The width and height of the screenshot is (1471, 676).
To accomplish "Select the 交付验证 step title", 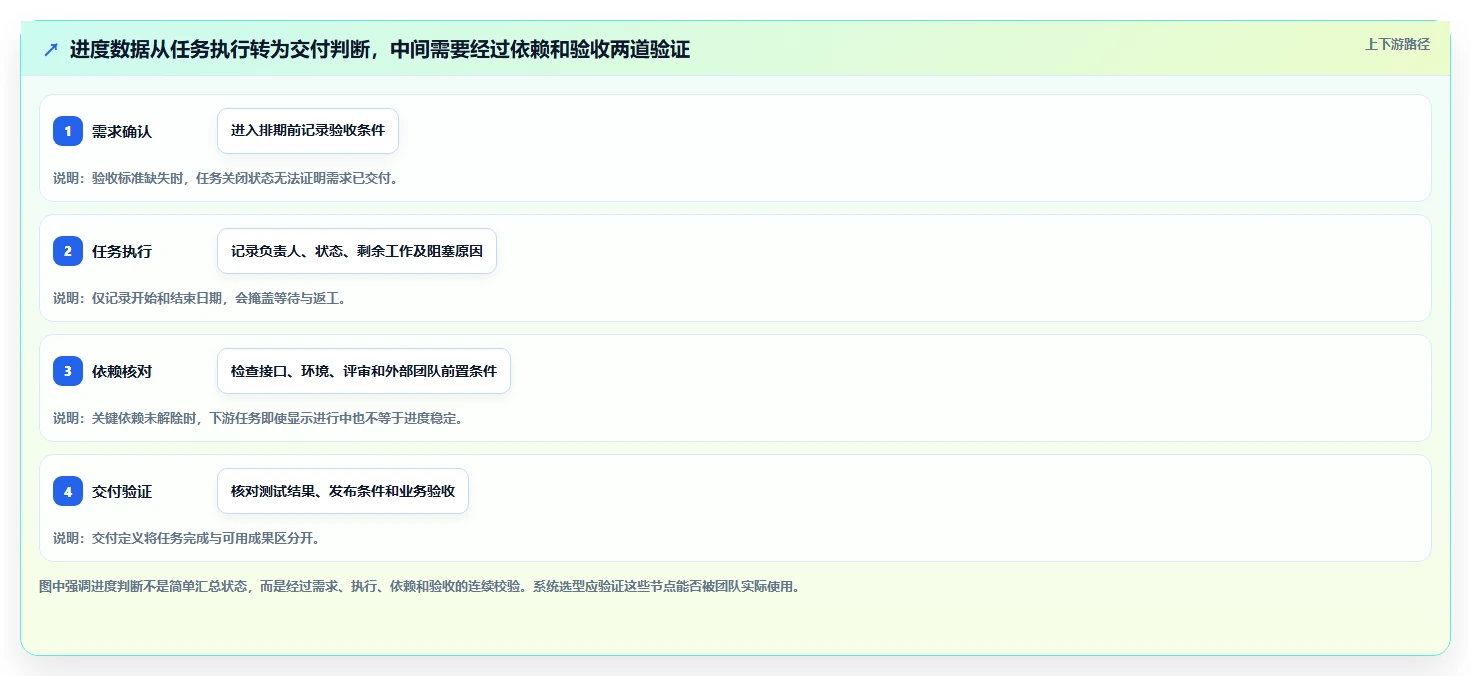I will [x=122, y=491].
